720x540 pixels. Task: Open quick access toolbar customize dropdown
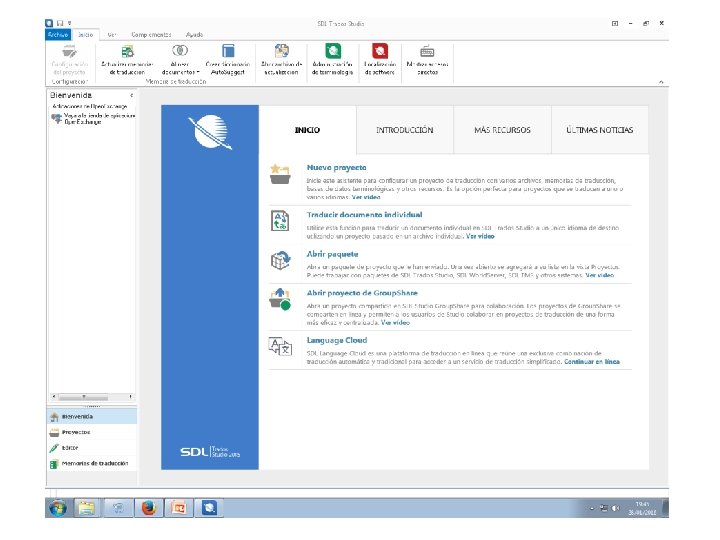pos(69,22)
